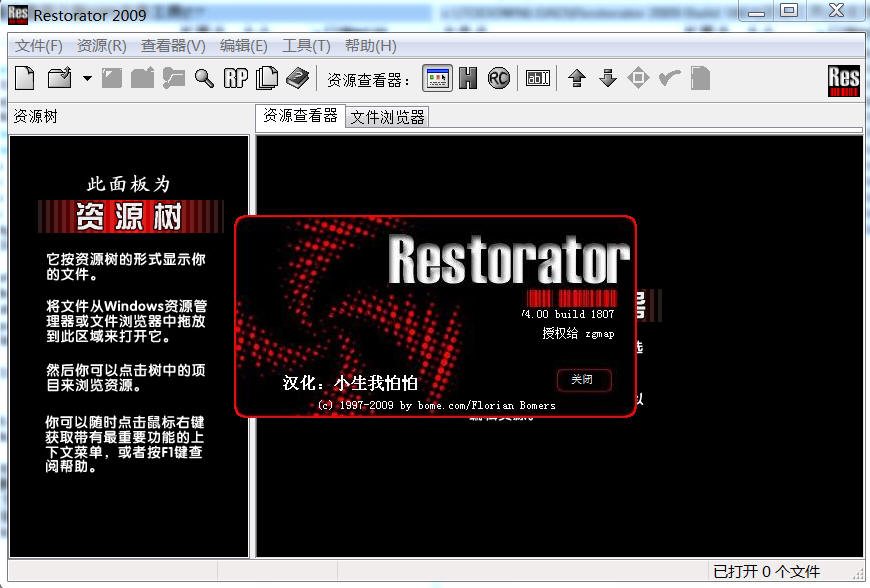870x588 pixels.
Task: Open the 工具(T) menu
Action: click(306, 45)
